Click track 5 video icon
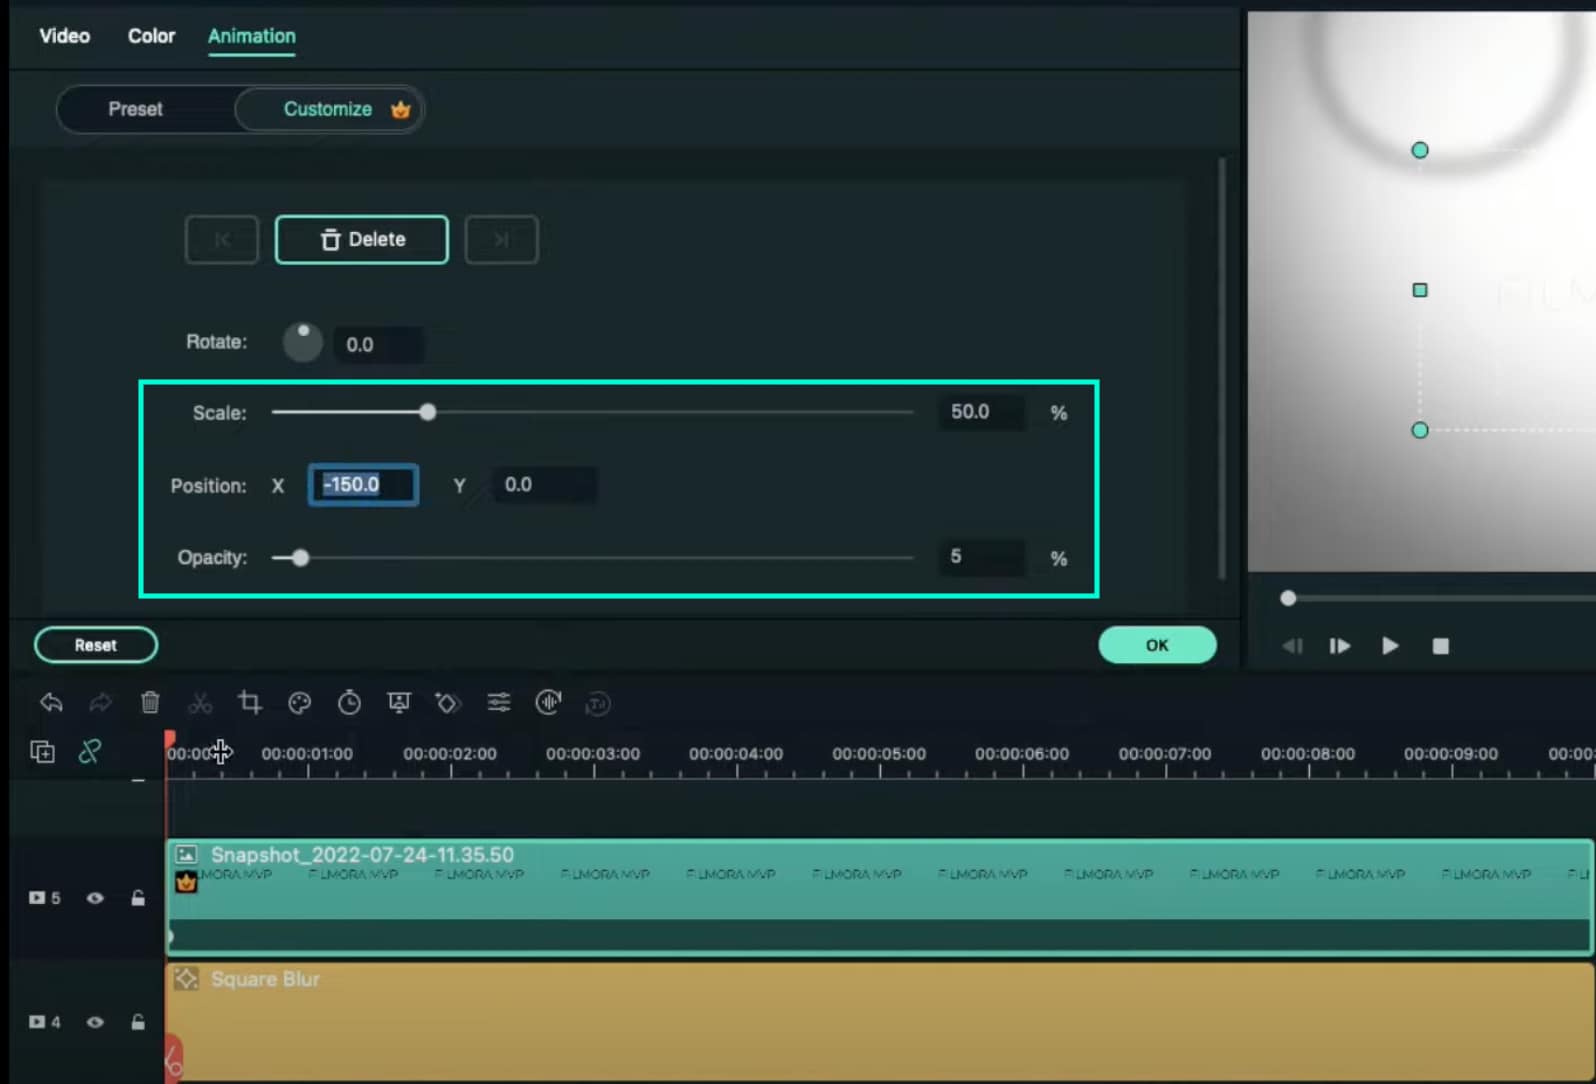Viewport: 1596px width, 1084px height. (37, 898)
